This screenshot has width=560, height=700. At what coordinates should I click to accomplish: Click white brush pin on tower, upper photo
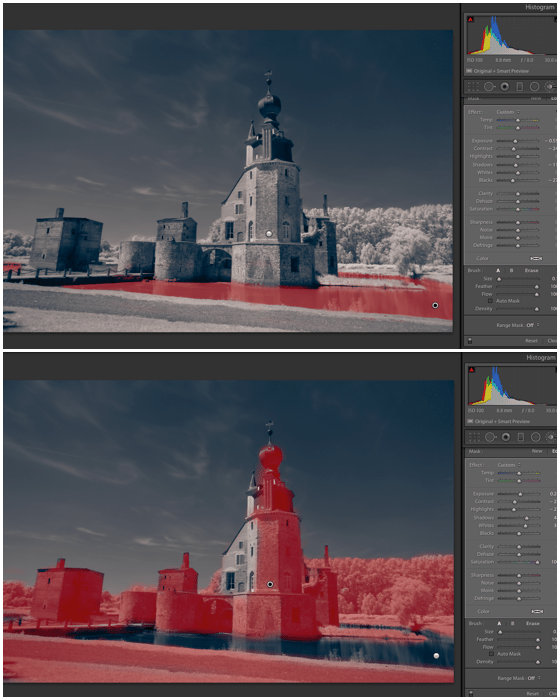269,233
